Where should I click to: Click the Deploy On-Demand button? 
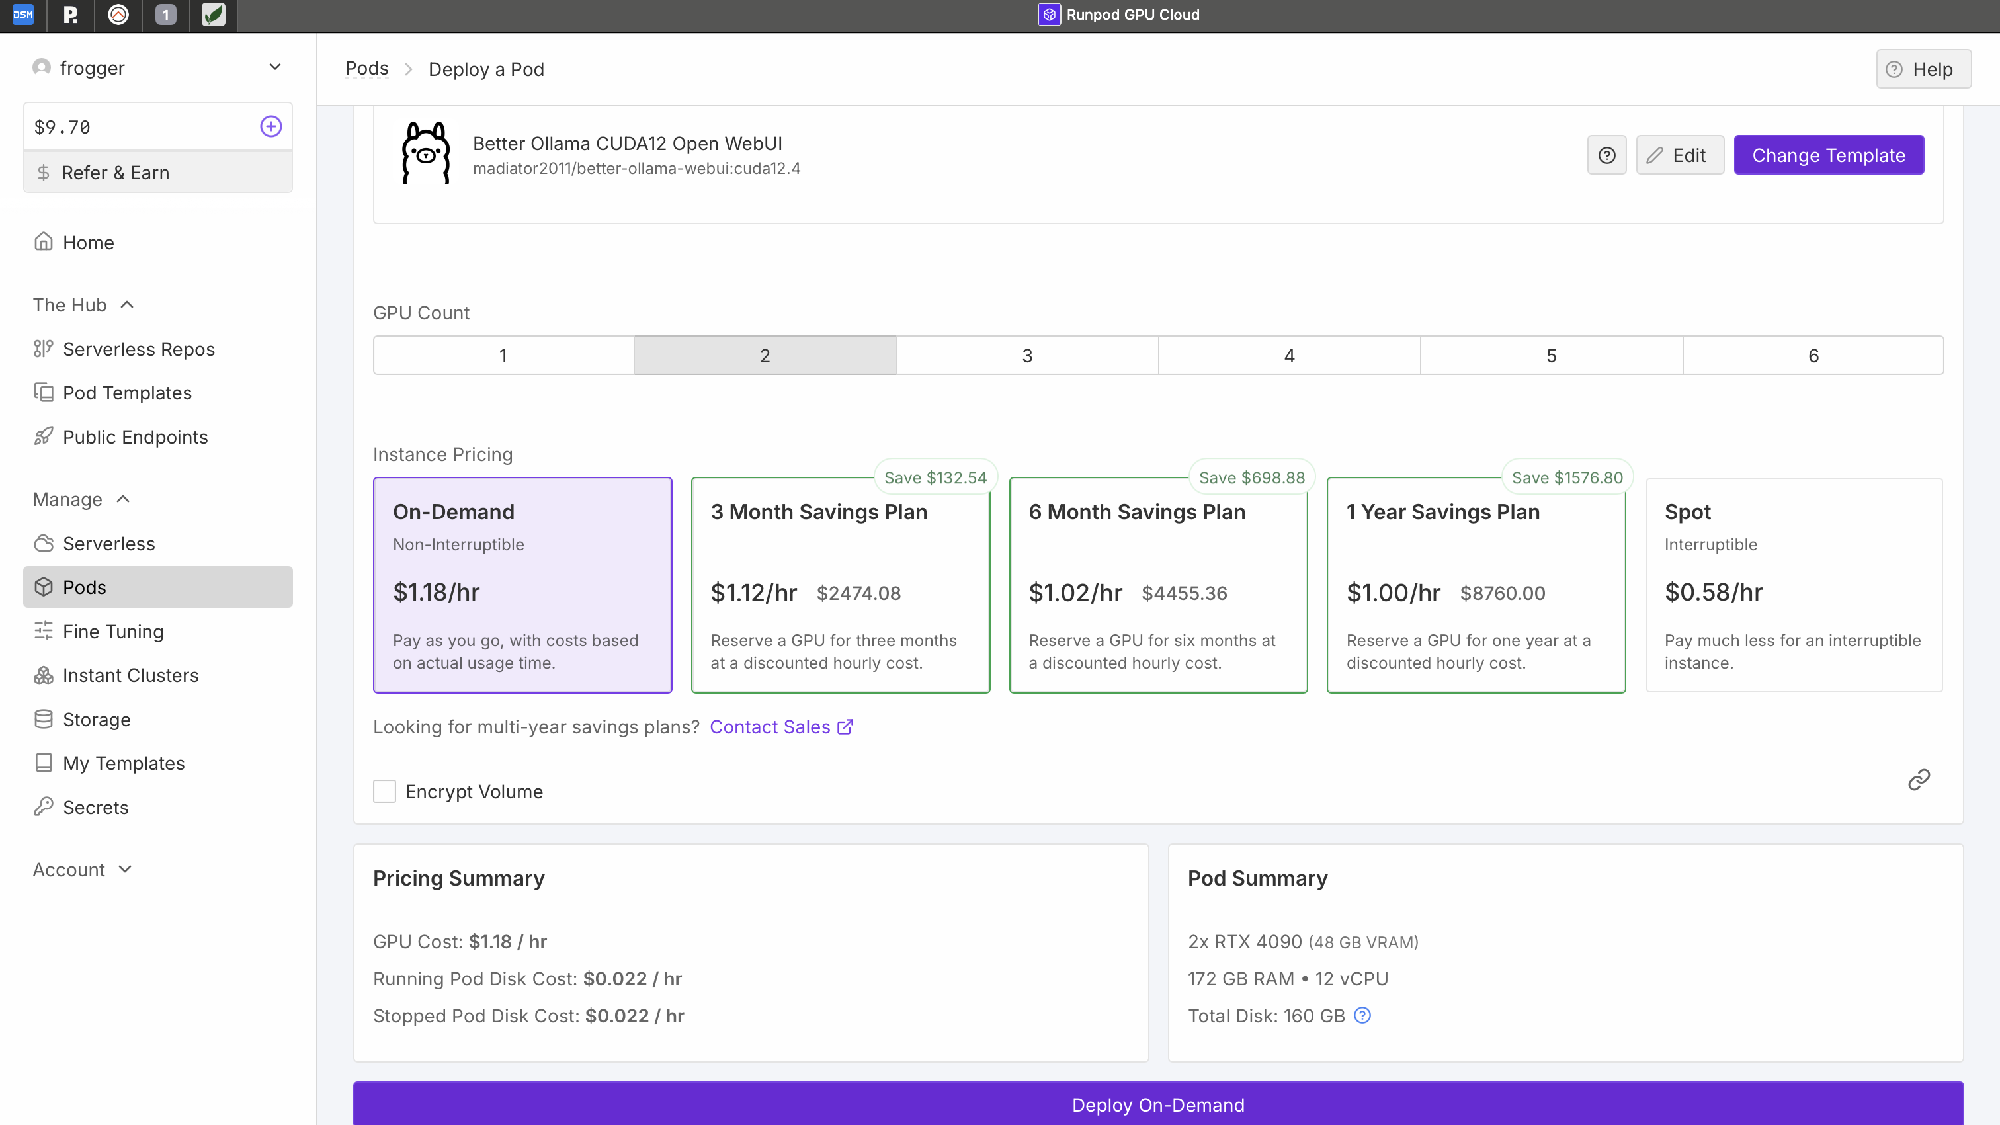coord(1157,1104)
